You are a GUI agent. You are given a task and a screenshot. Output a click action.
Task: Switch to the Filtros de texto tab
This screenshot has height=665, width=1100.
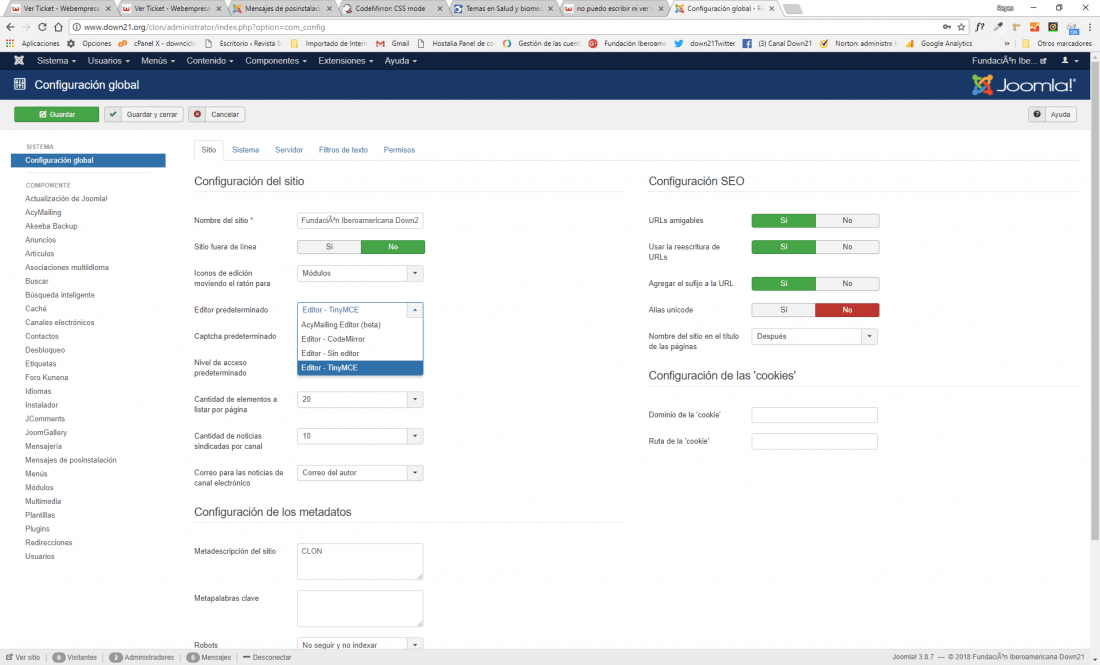pos(343,150)
